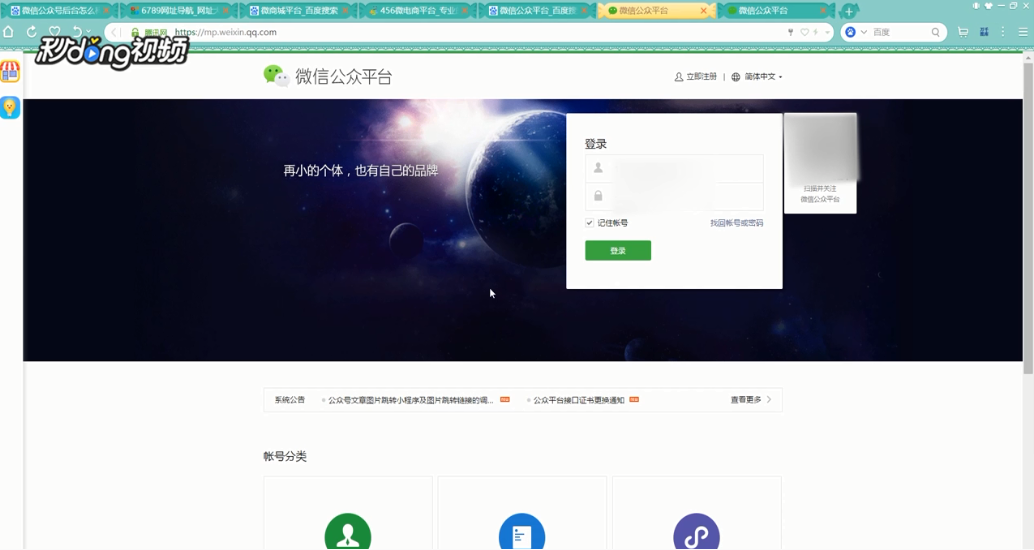Viewport: 1034px width, 550px height.
Task: Expand the search engine chooser arrow
Action: pyautogui.click(x=863, y=32)
